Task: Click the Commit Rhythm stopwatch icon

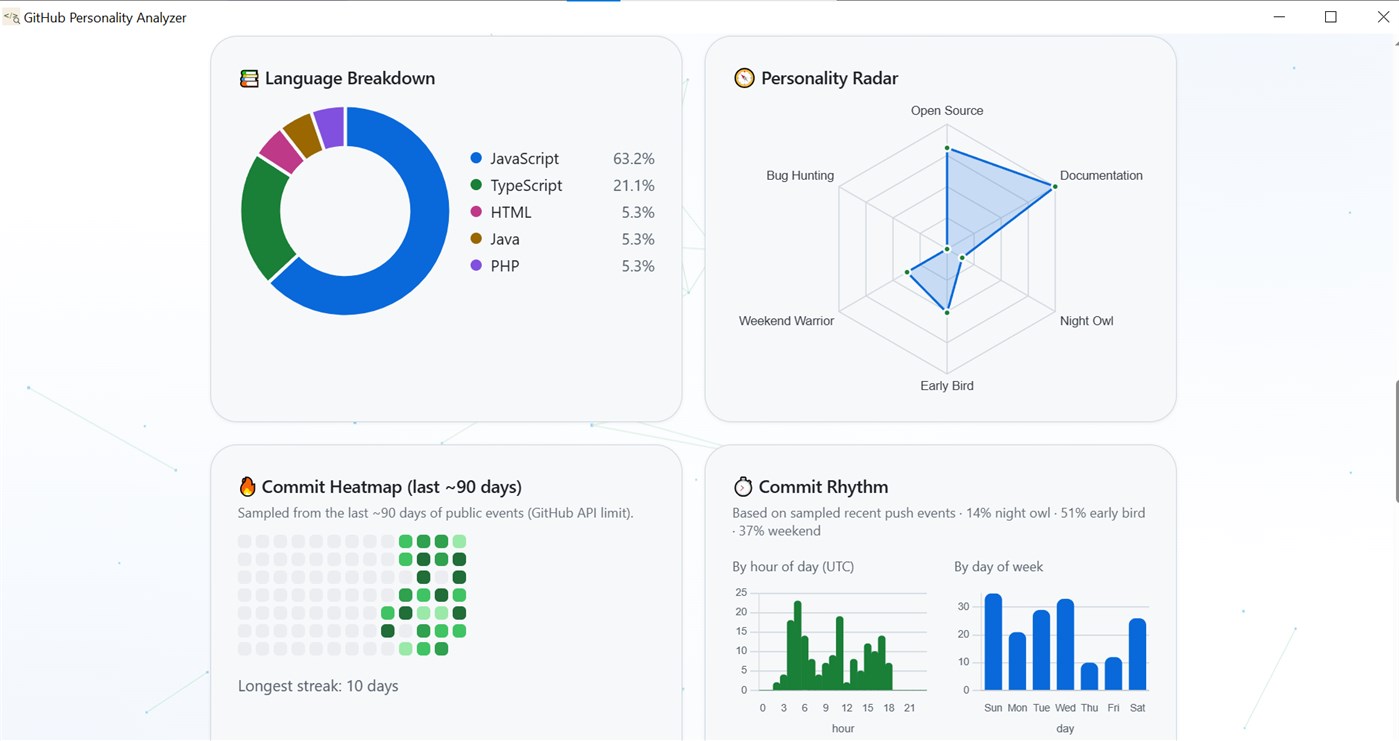Action: click(743, 487)
